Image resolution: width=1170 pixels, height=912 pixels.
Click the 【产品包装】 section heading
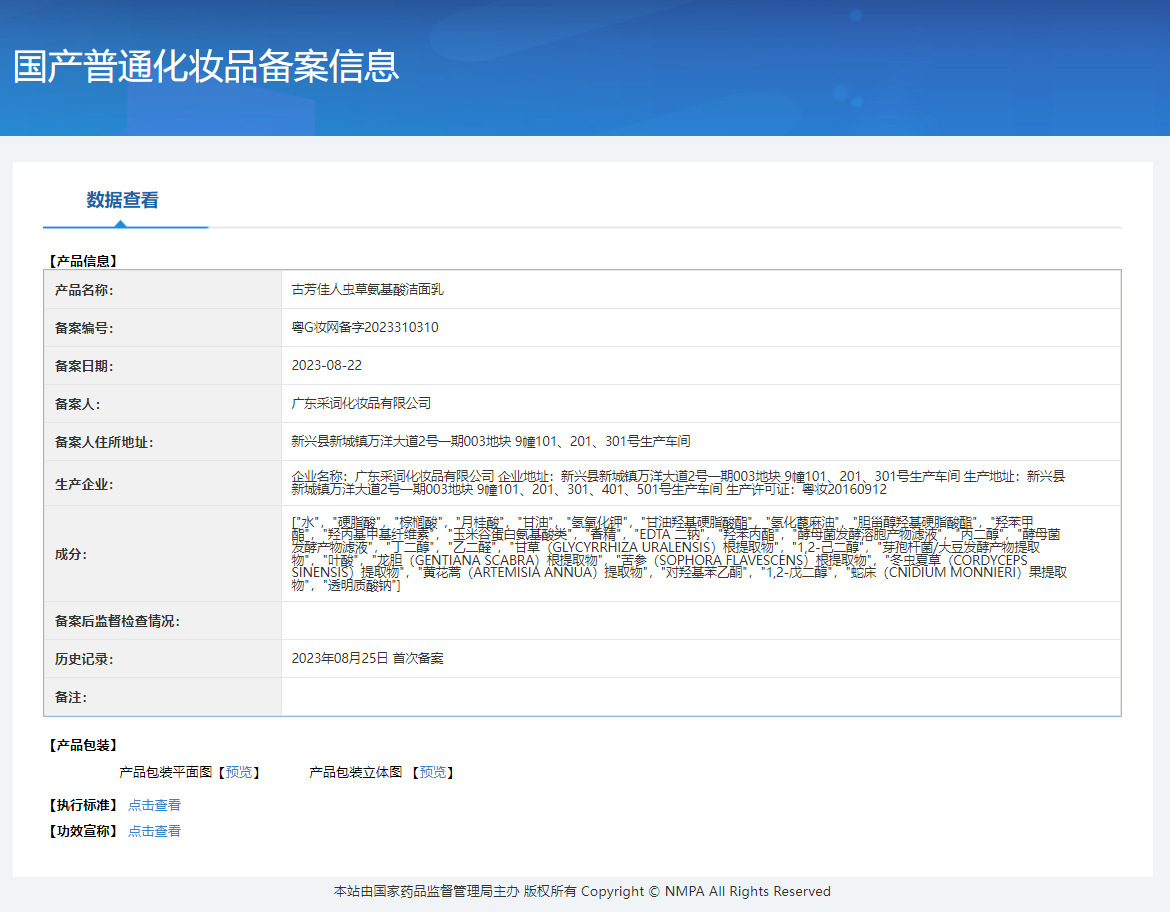84,746
